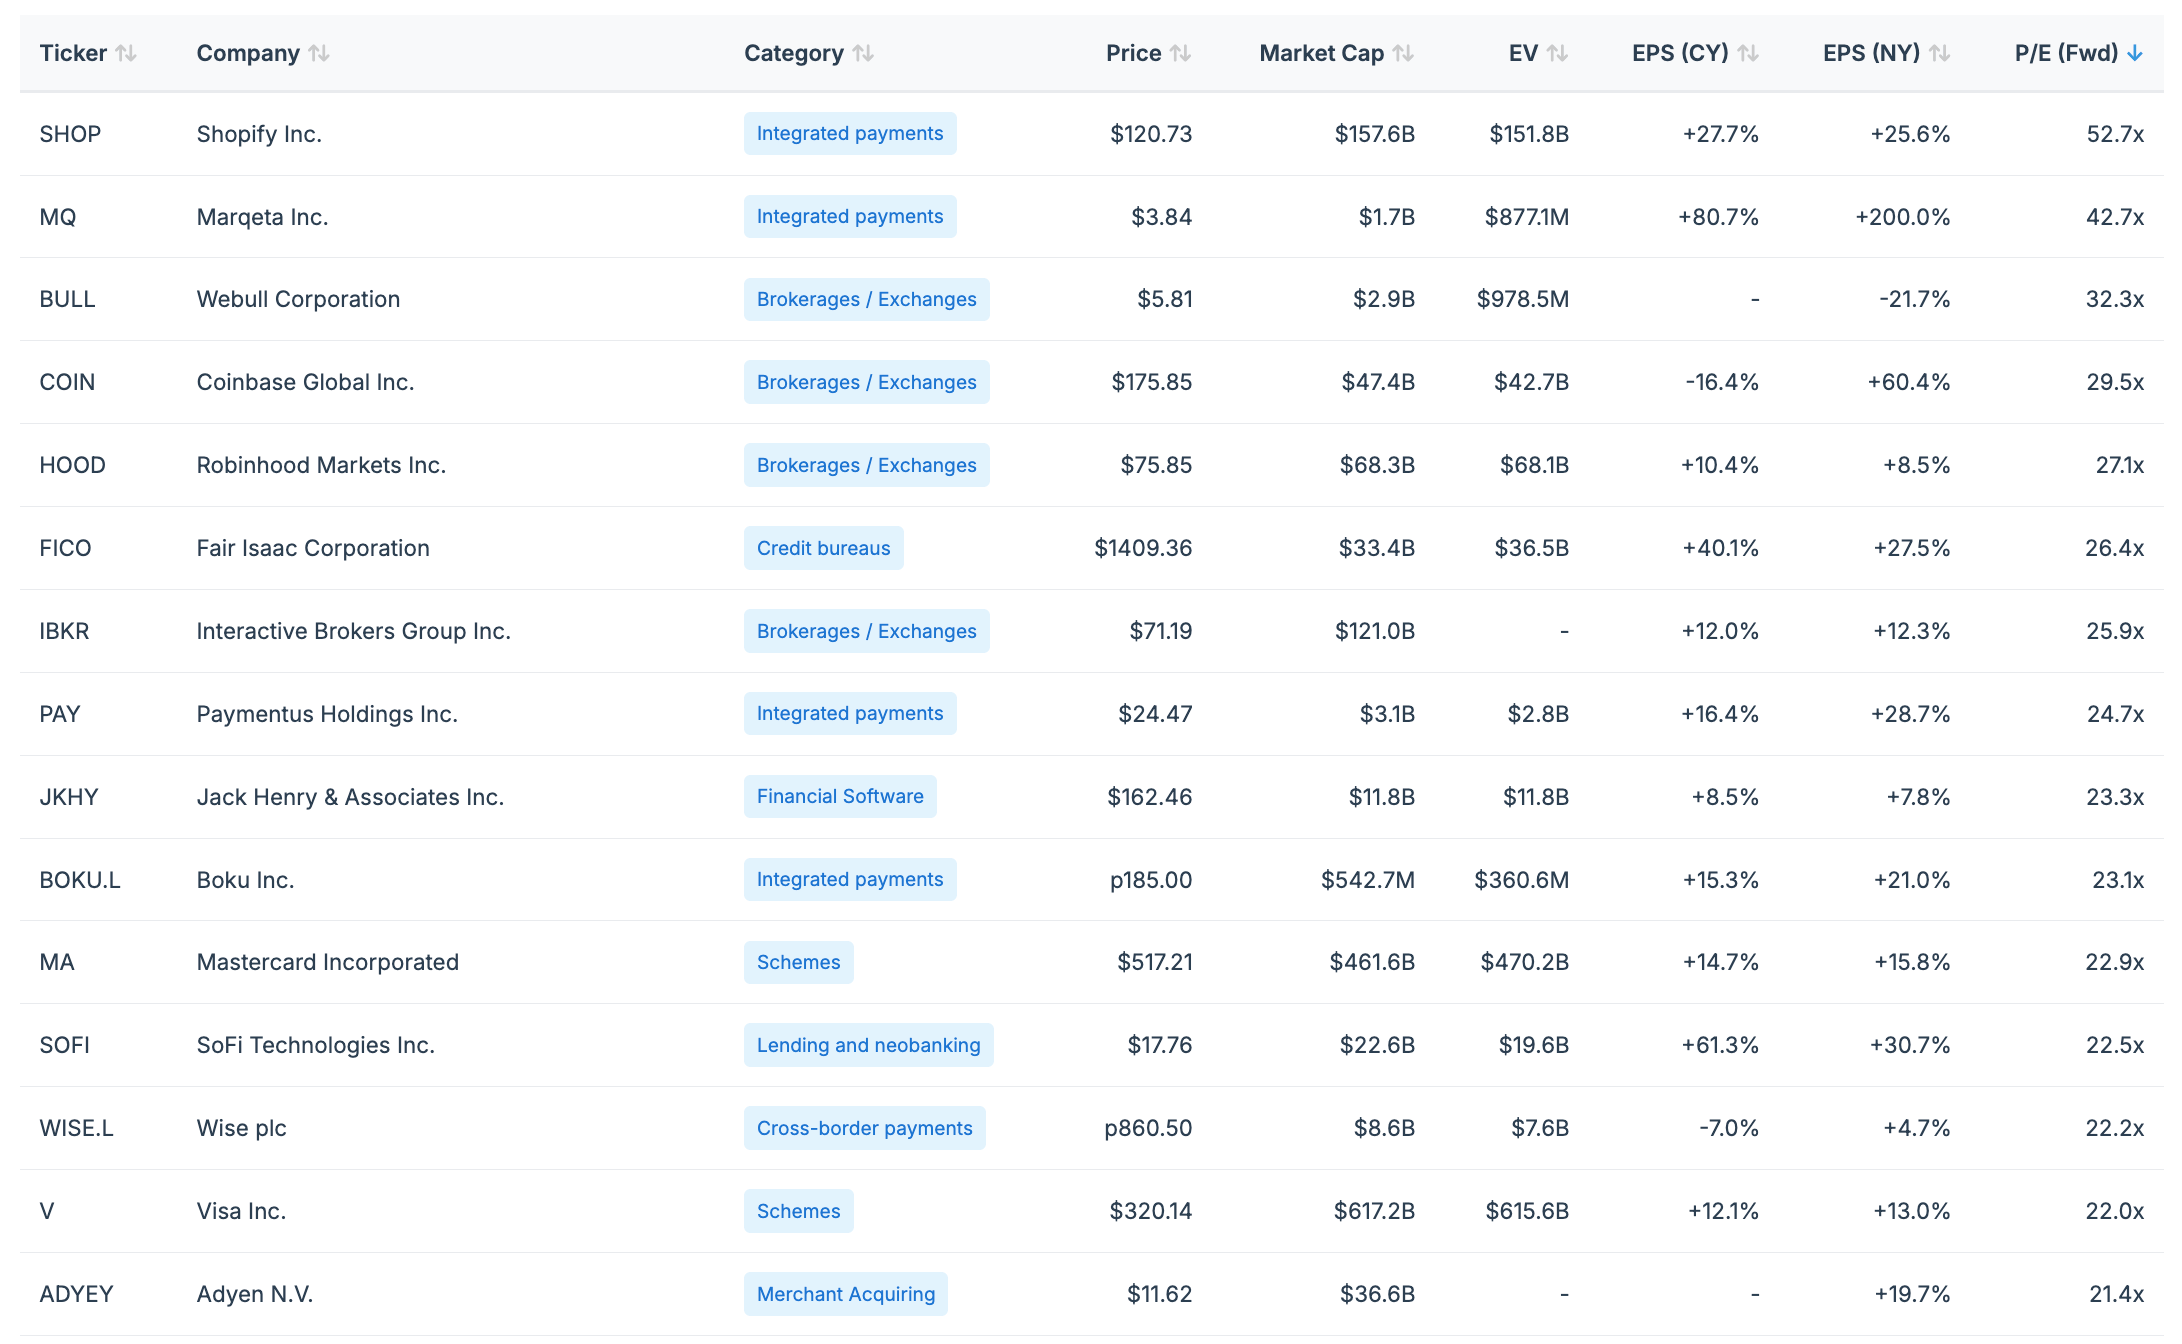Click the Market Cap sort icon

coord(1404,53)
